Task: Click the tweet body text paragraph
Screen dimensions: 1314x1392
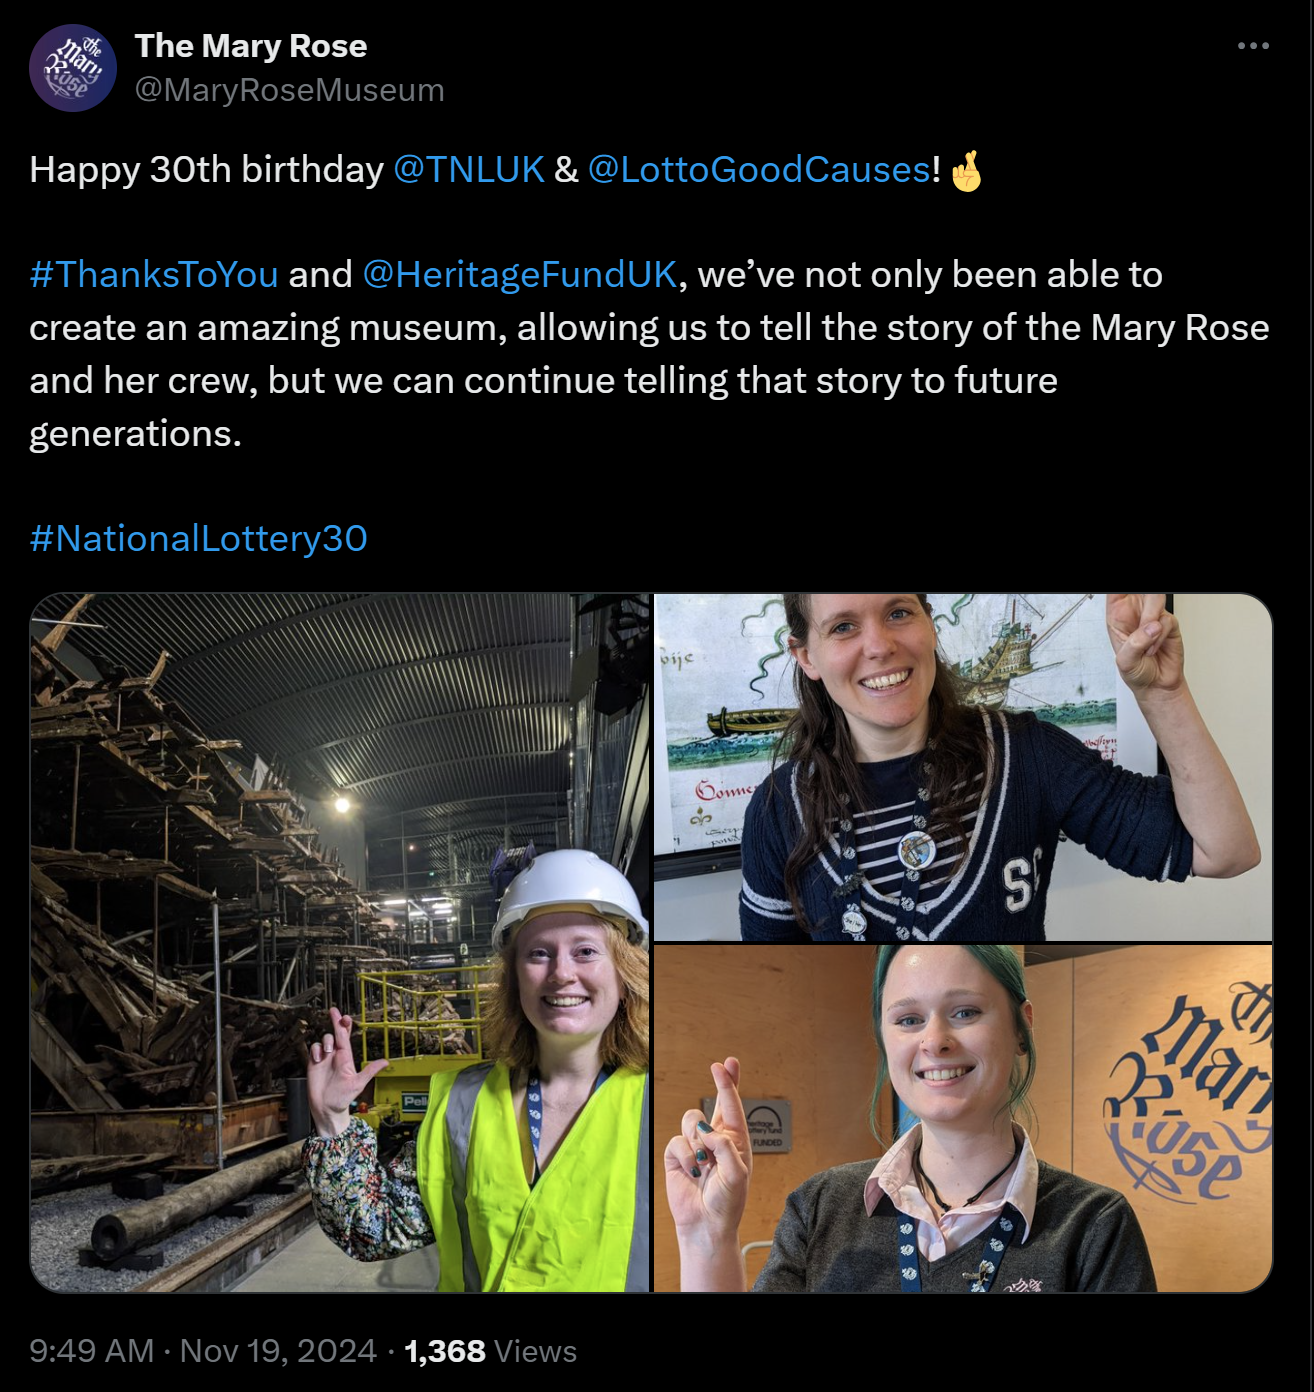Action: 650,354
